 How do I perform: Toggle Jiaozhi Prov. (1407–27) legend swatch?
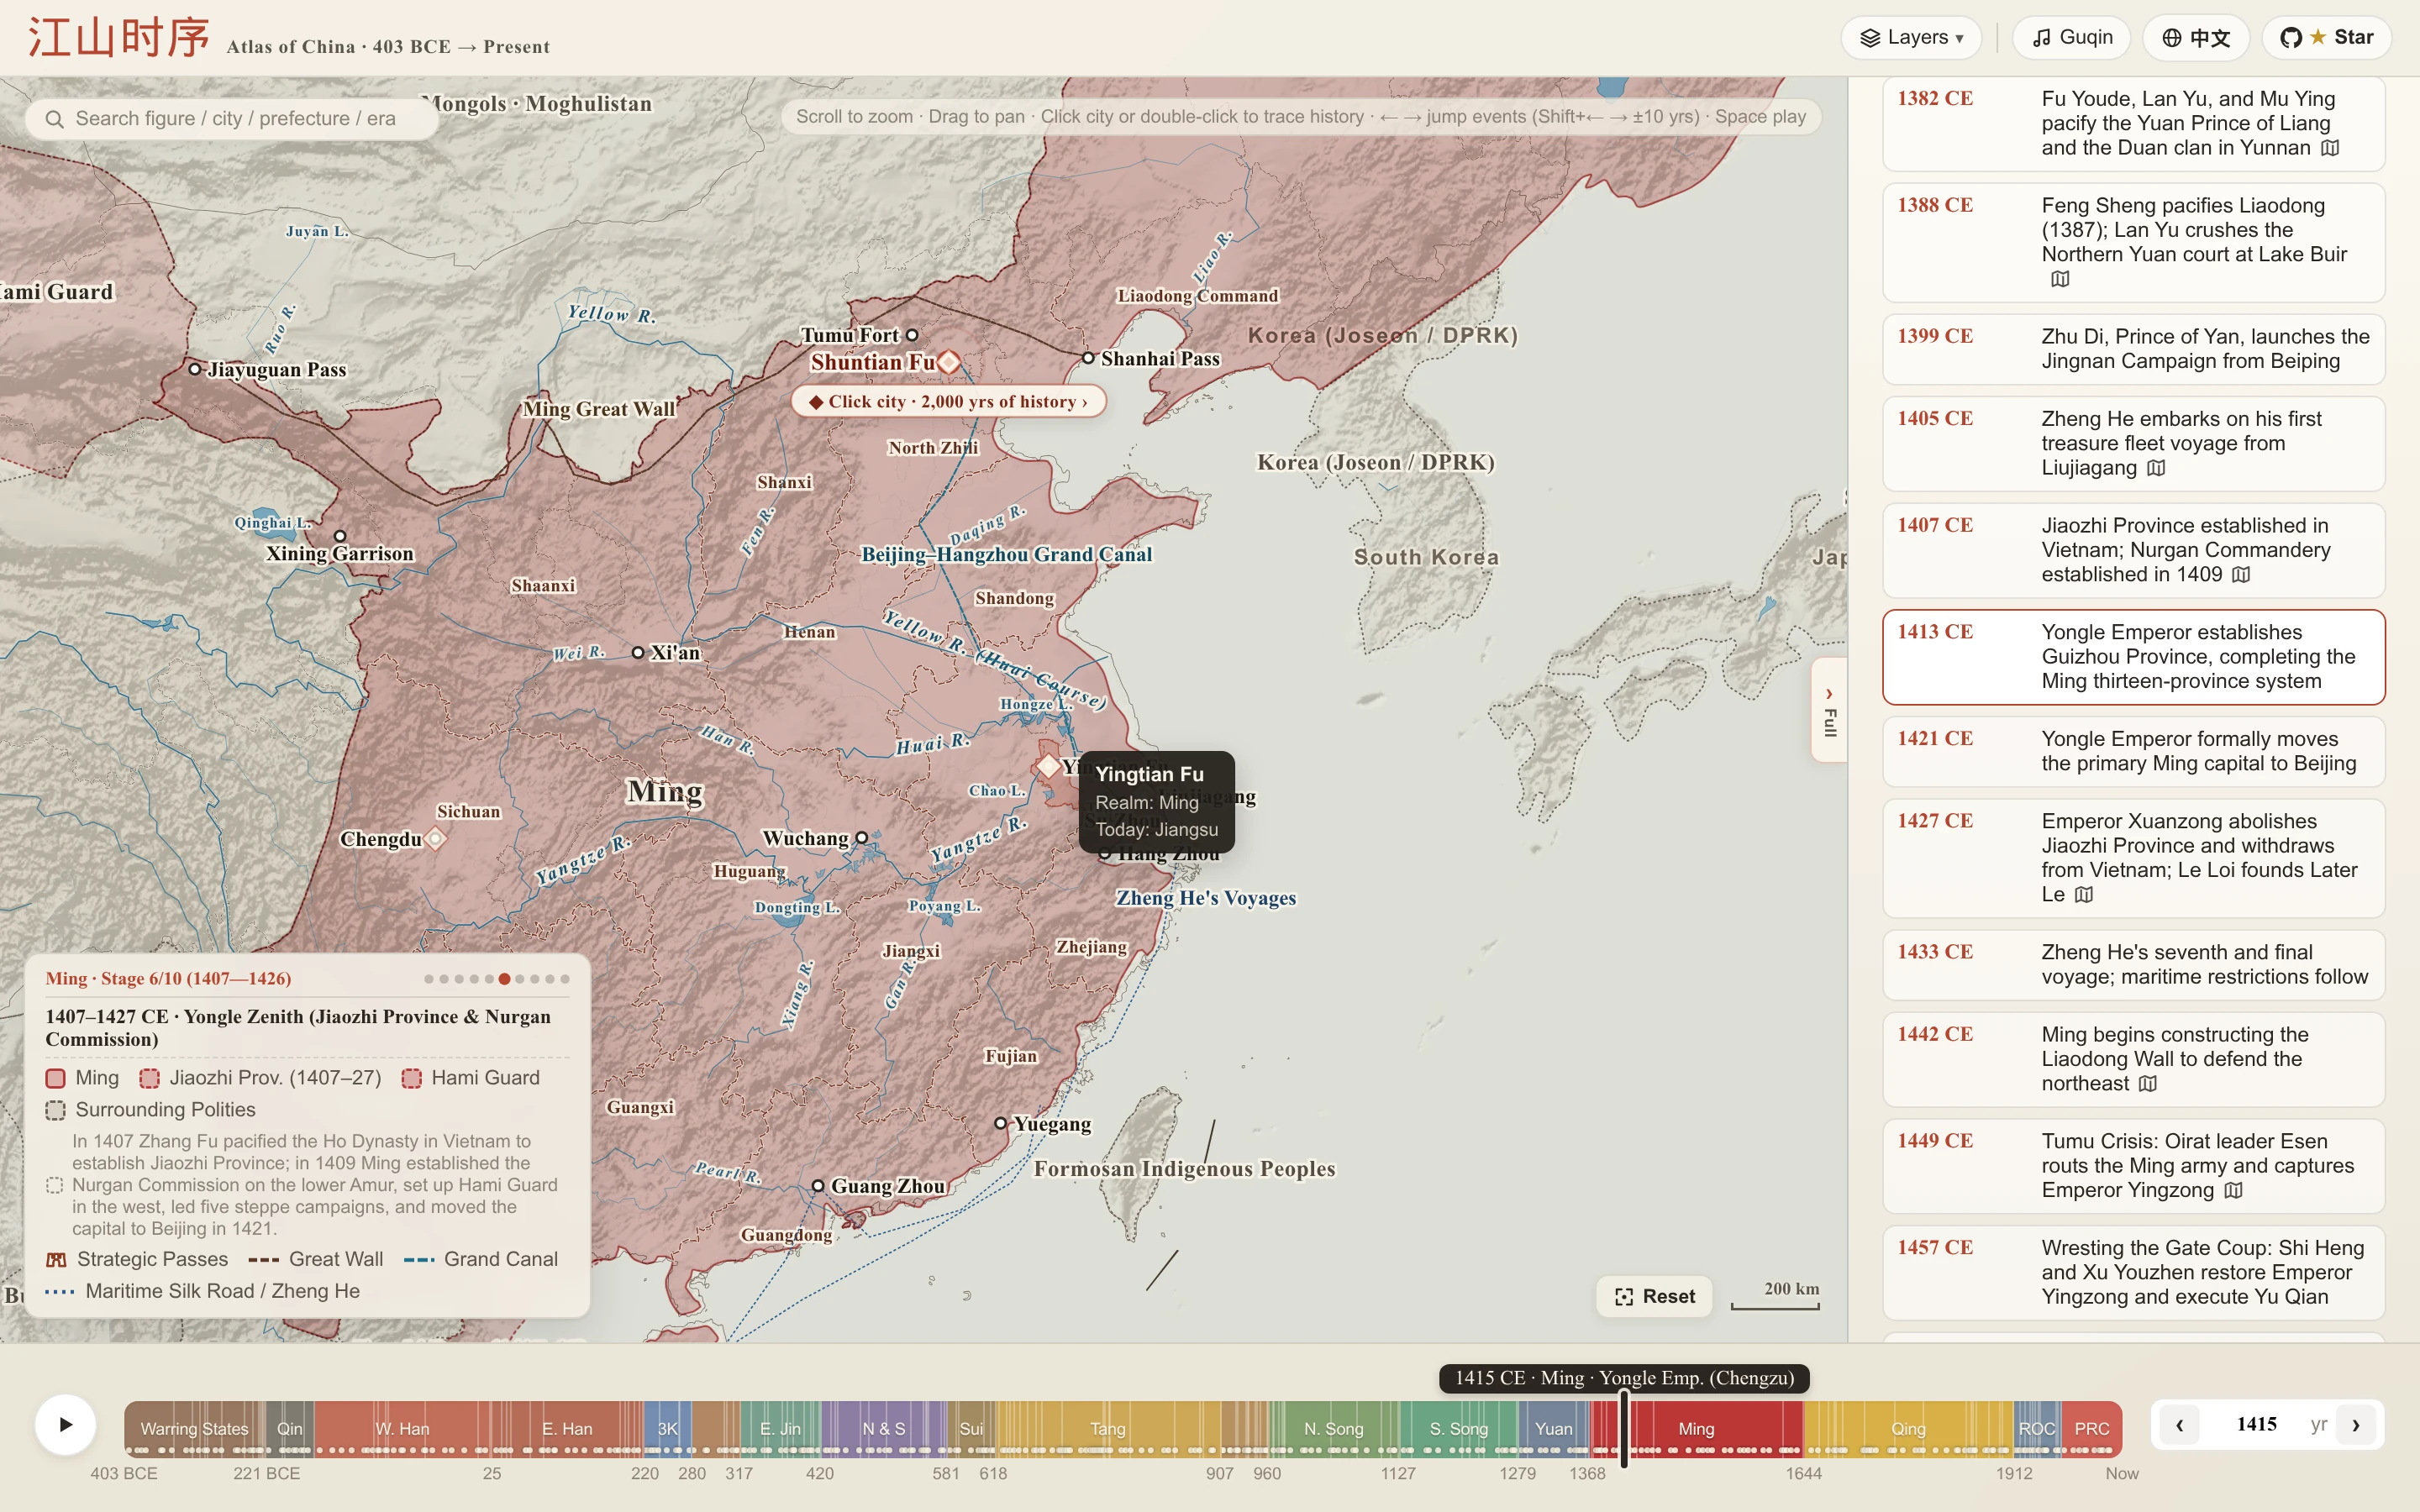[x=149, y=1078]
